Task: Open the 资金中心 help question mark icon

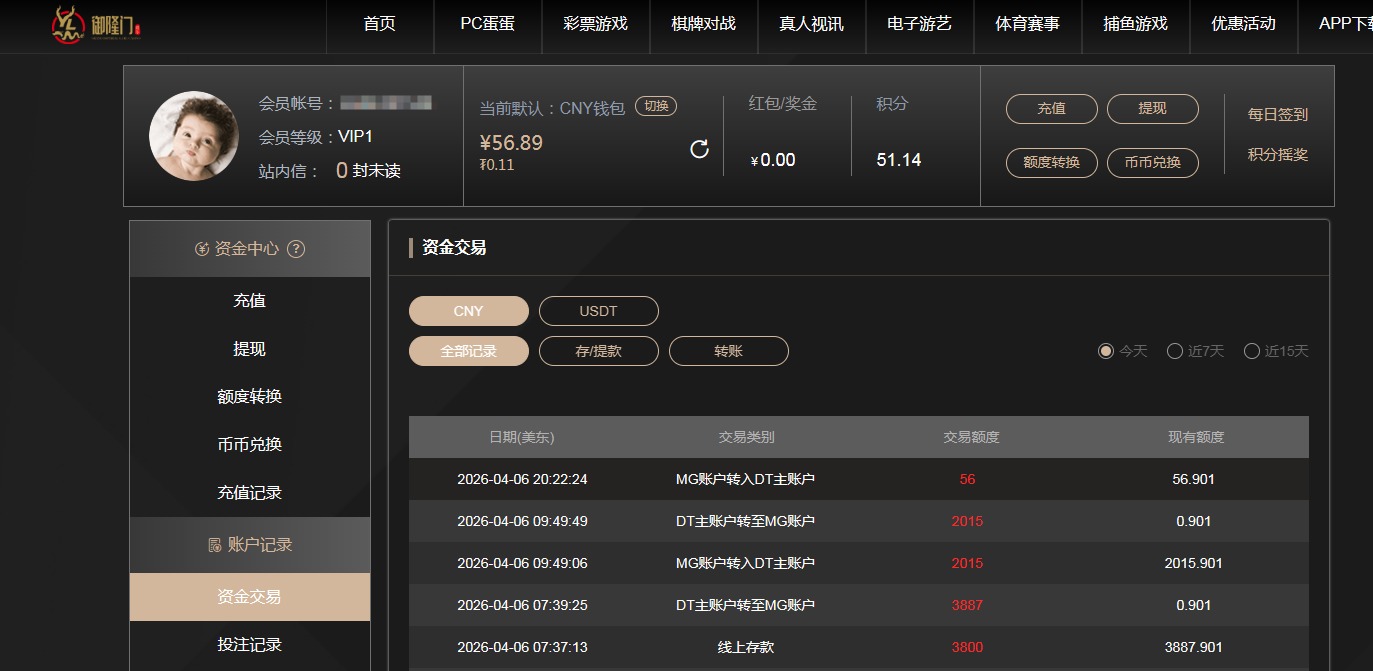Action: (x=296, y=248)
